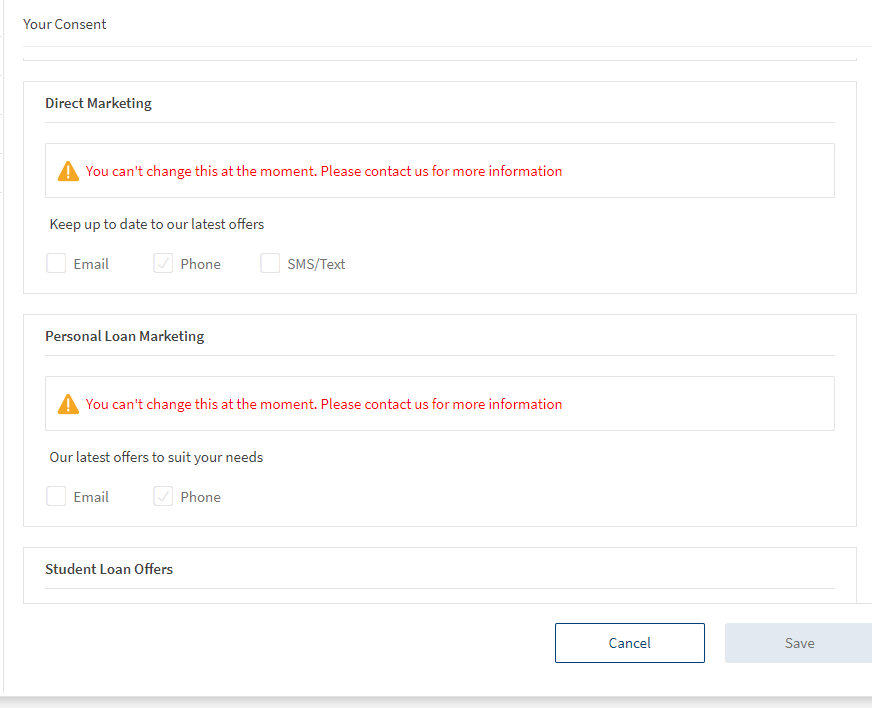Toggle the Email checkbox under Direct Marketing
This screenshot has height=708, width=872.
tap(57, 264)
